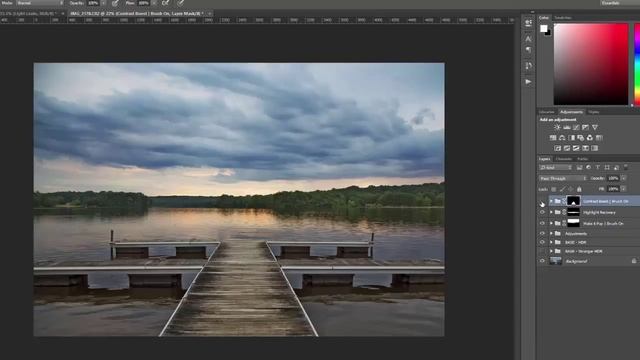Enable pressure for size in options bar
The image size is (640, 360).
[180, 3]
